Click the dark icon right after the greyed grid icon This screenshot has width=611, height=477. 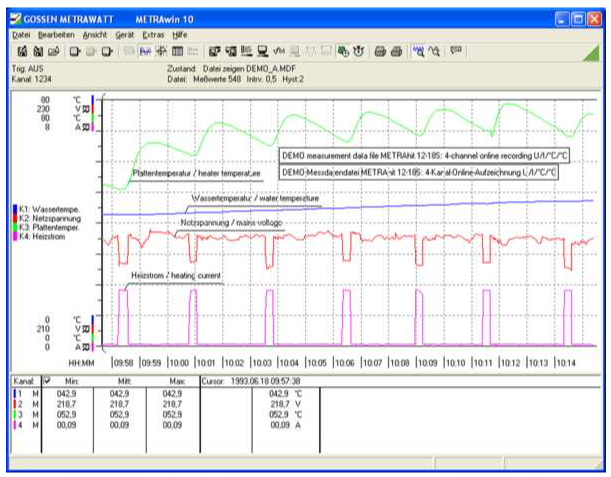[x=214, y=51]
